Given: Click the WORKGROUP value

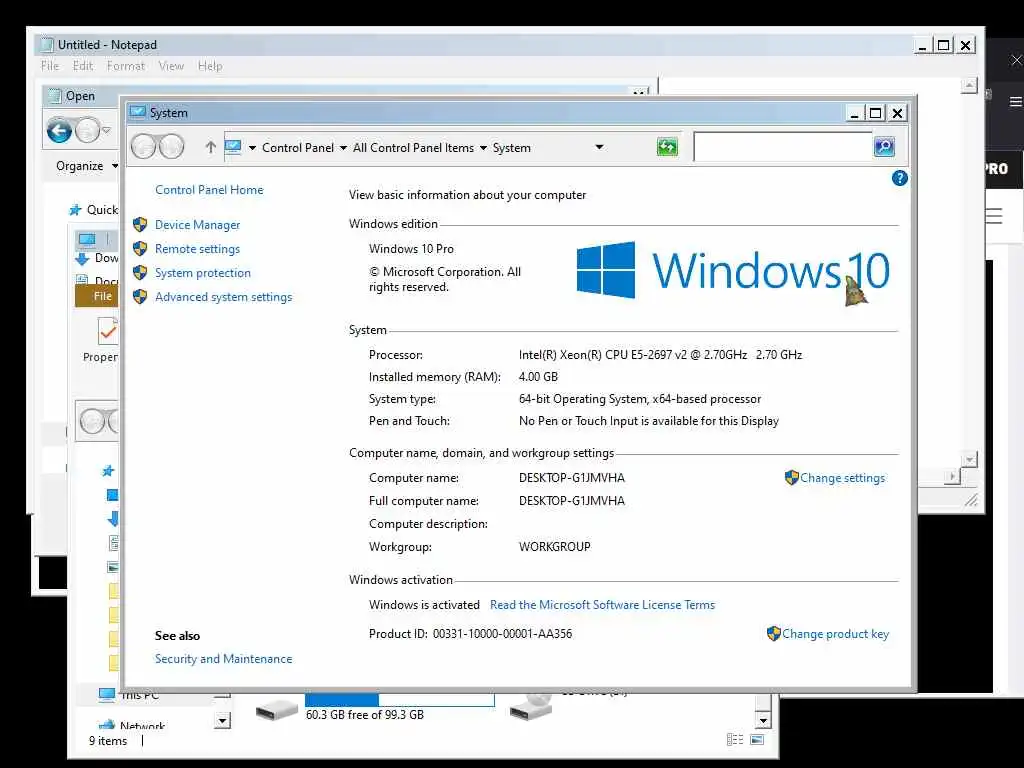Looking at the screenshot, I should pos(554,547).
